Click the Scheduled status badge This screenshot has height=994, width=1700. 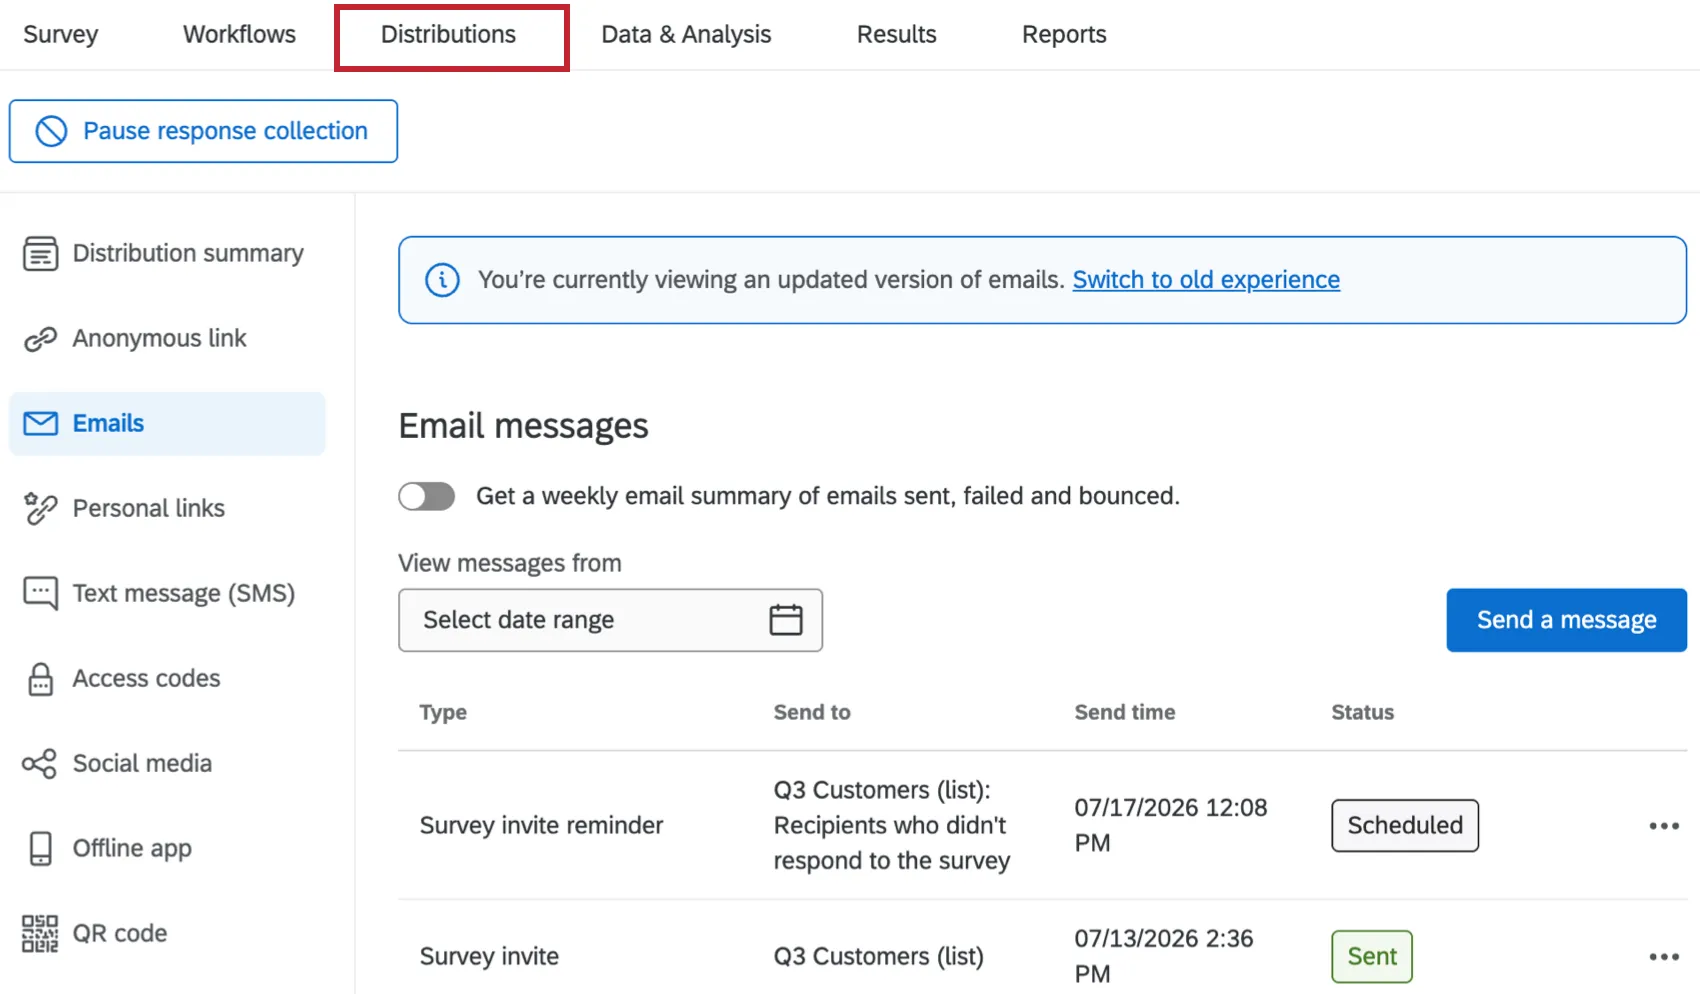click(1405, 826)
